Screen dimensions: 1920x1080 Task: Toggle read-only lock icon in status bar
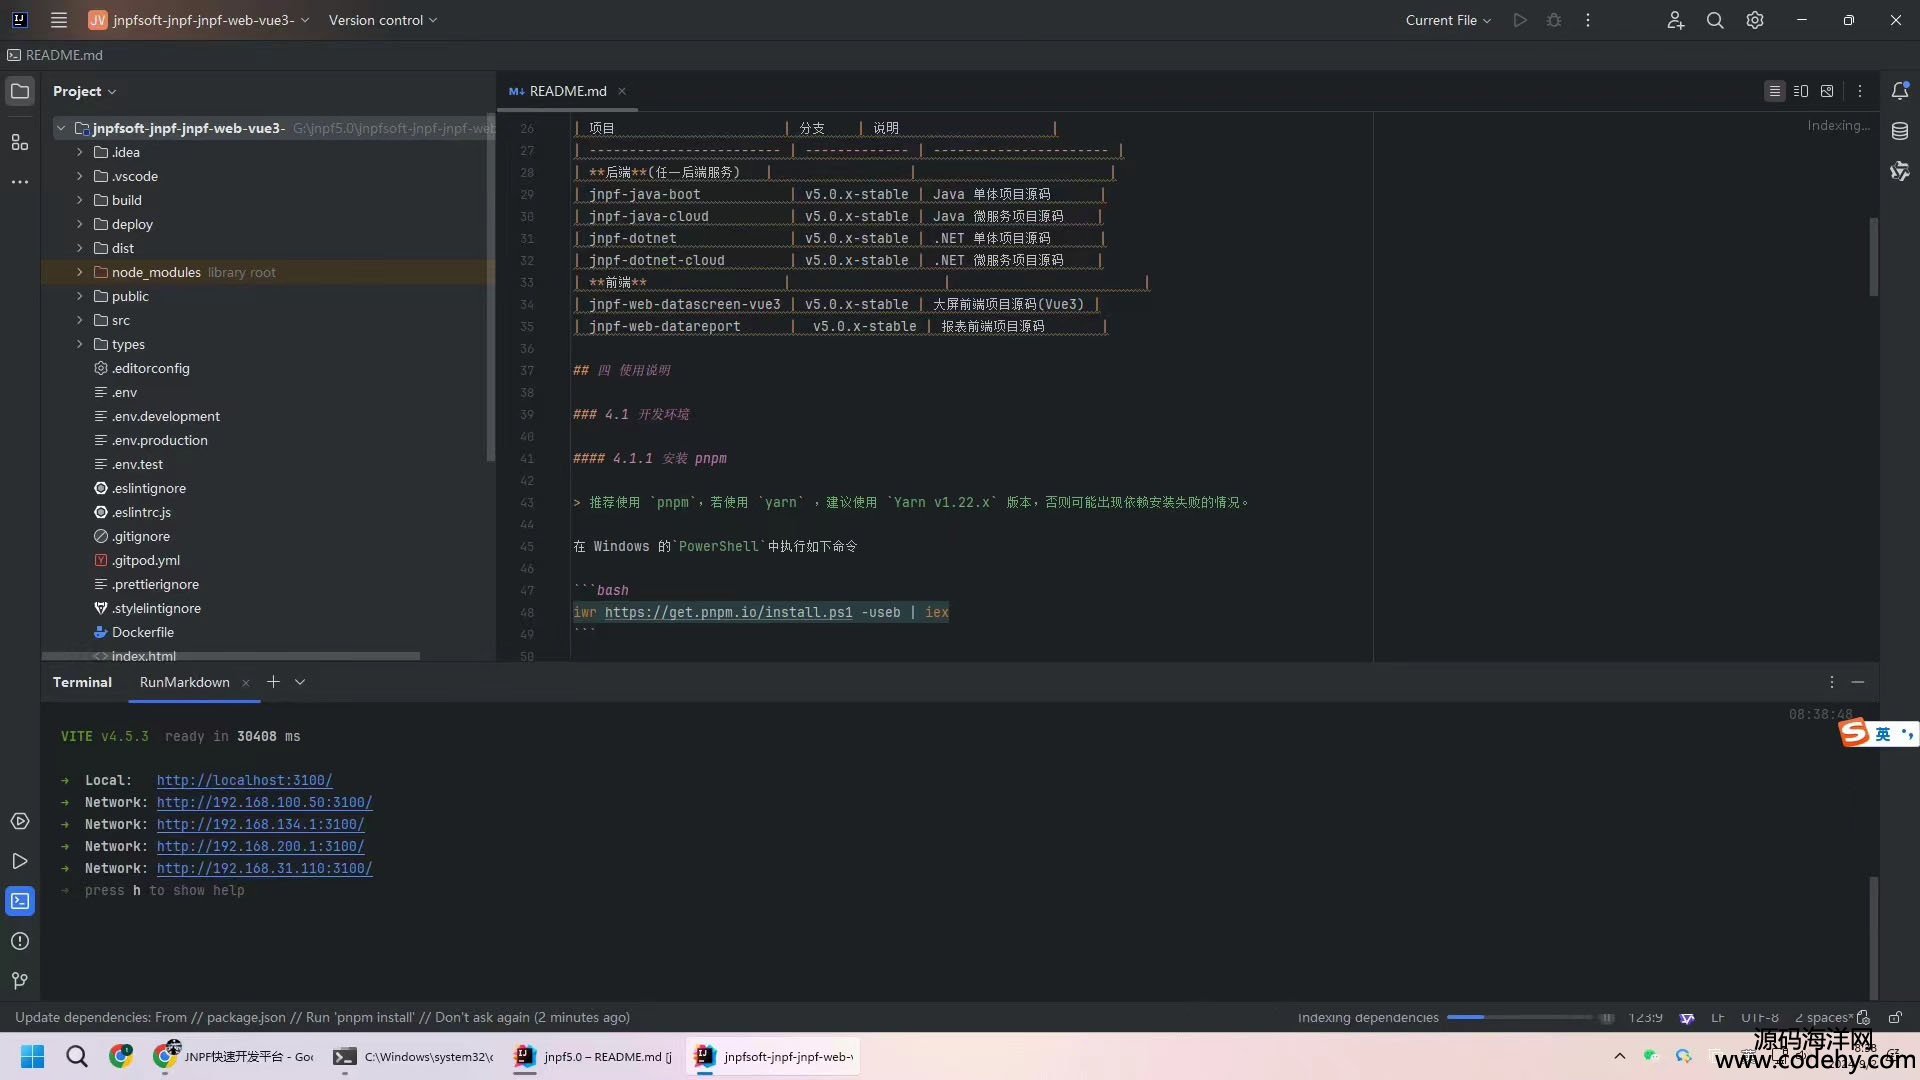(1895, 1017)
